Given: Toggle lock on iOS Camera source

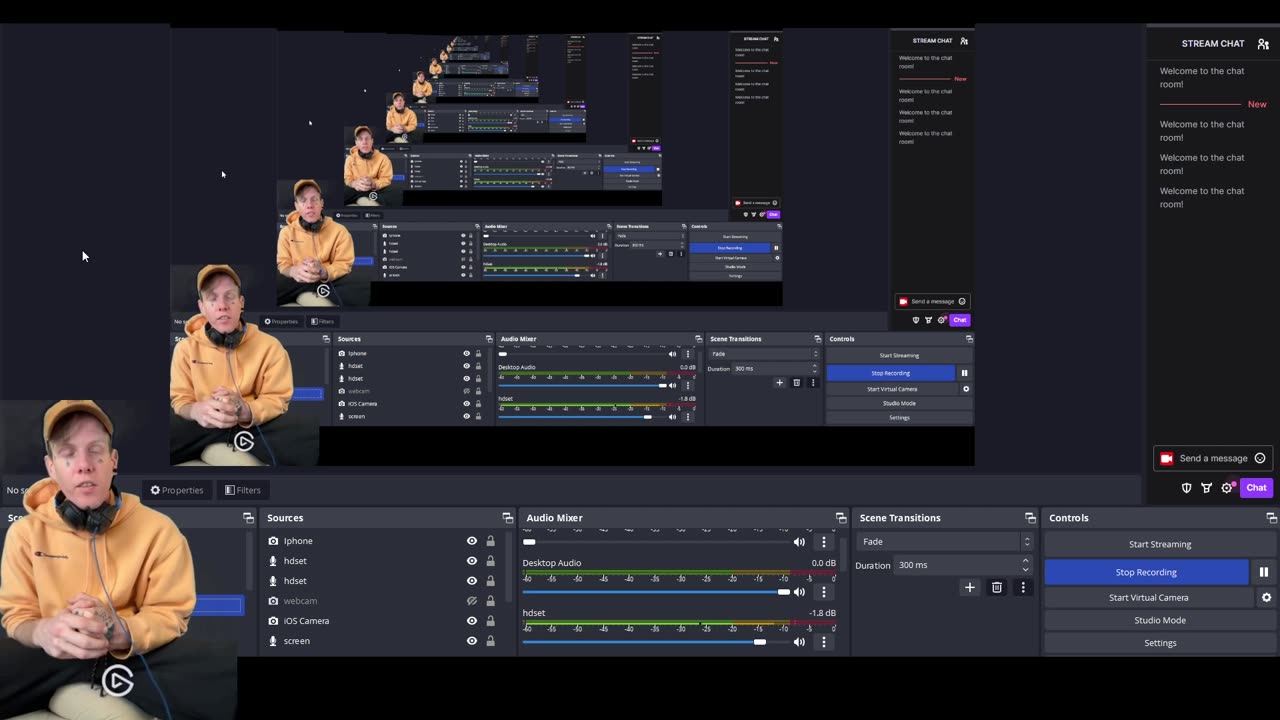Looking at the screenshot, I should pyautogui.click(x=490, y=621).
